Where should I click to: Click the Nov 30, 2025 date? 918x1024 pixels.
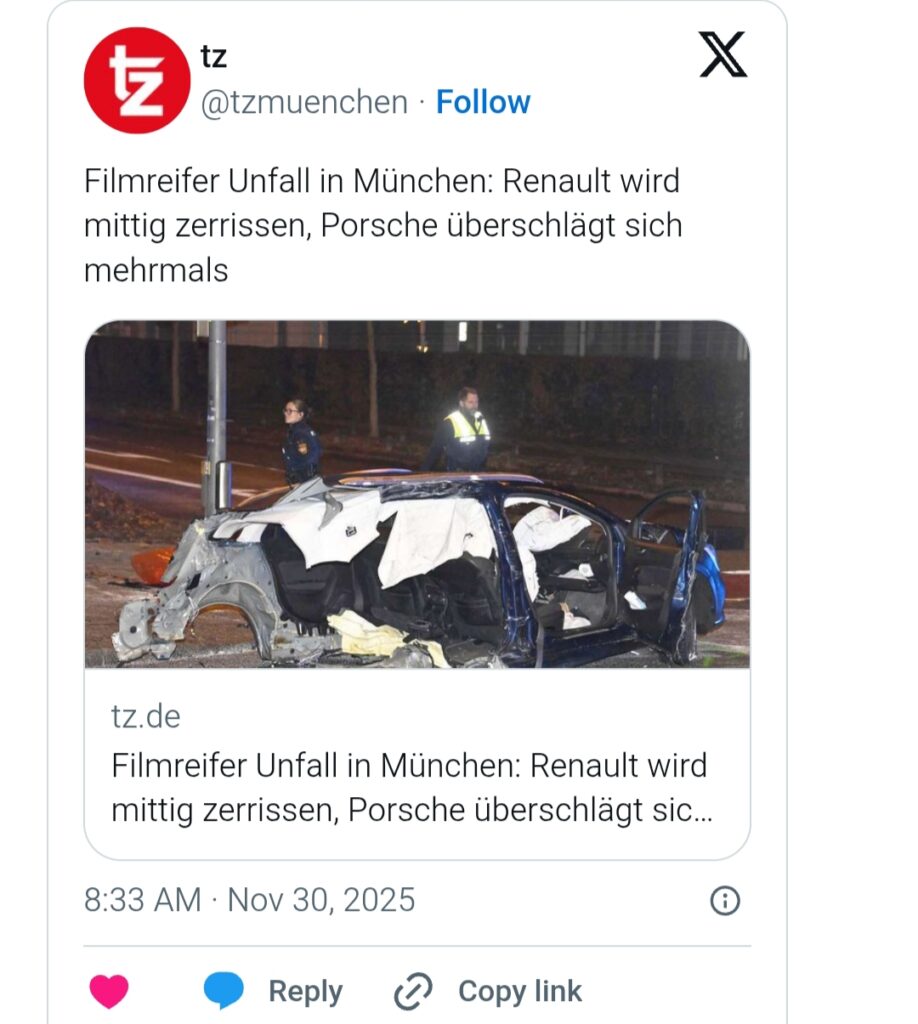click(x=321, y=900)
